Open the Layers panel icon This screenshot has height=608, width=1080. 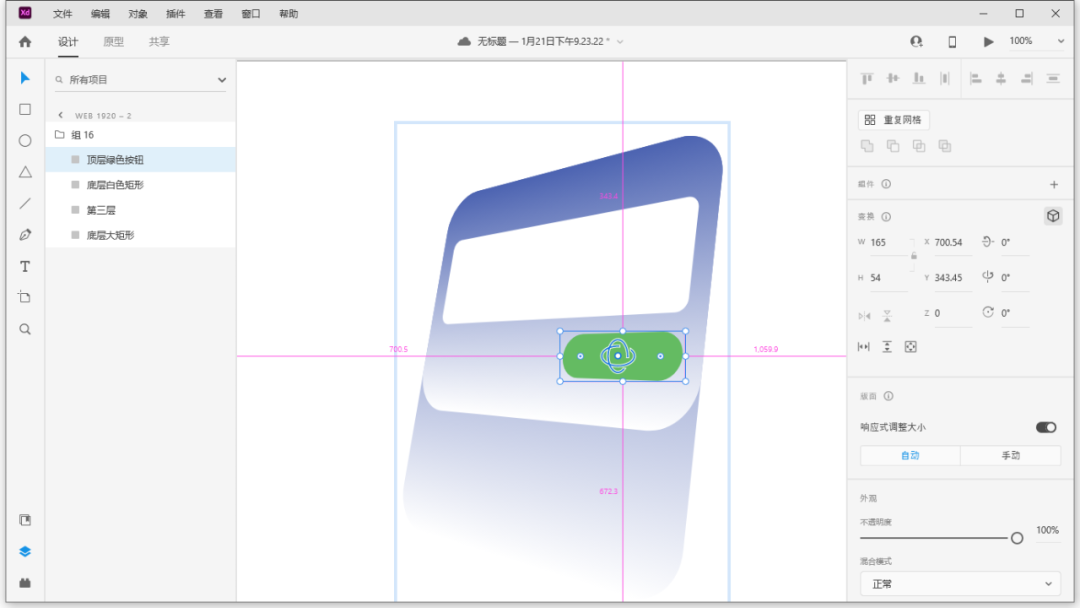point(25,551)
